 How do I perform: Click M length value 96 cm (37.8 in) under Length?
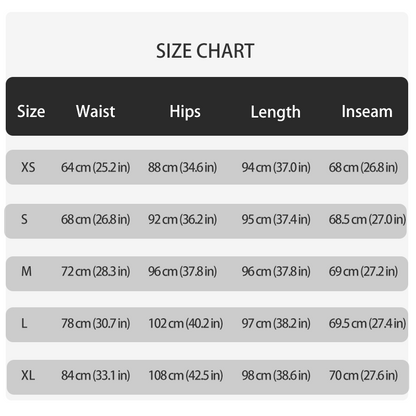276,272
